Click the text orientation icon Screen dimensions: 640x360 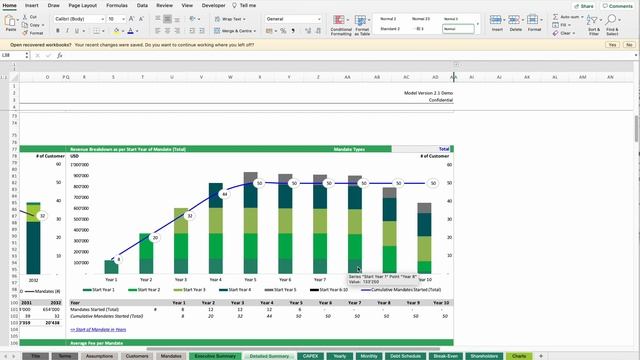click(x=193, y=19)
